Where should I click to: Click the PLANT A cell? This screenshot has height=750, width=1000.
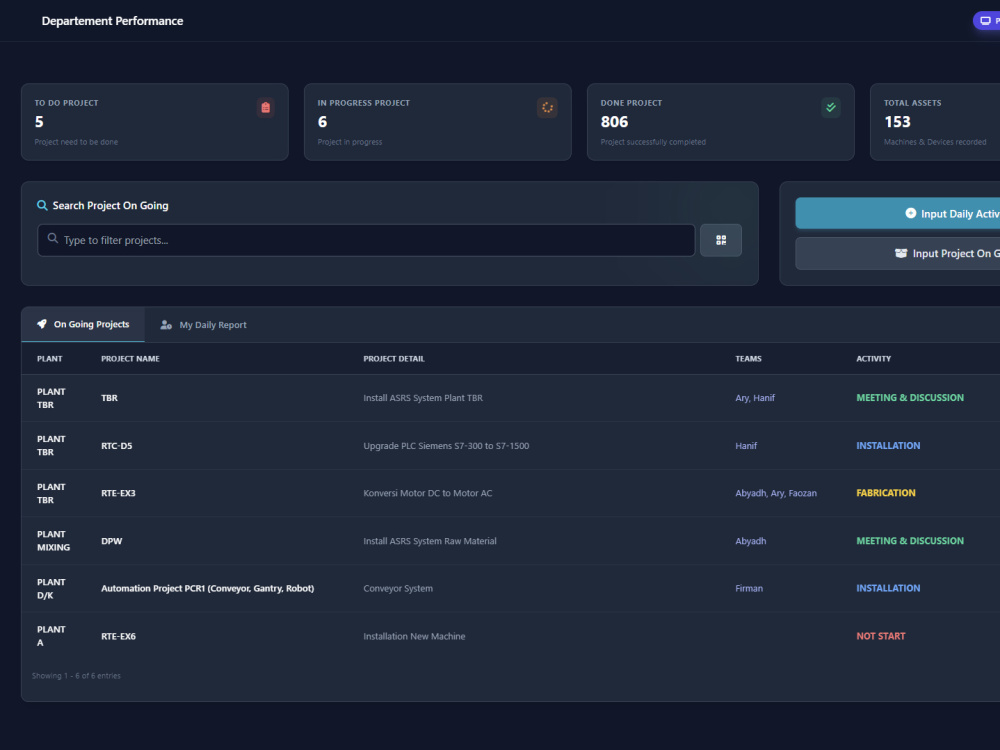pos(51,636)
